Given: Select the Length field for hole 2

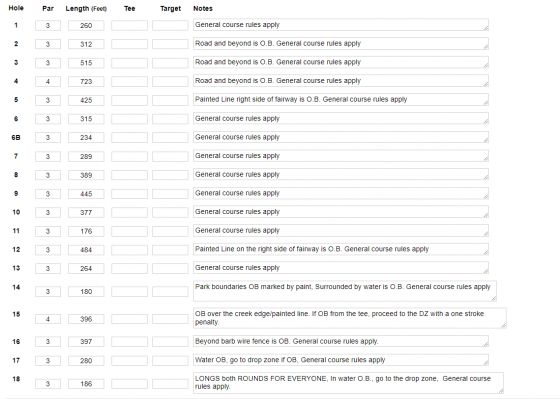Looking at the screenshot, I should [x=86, y=44].
